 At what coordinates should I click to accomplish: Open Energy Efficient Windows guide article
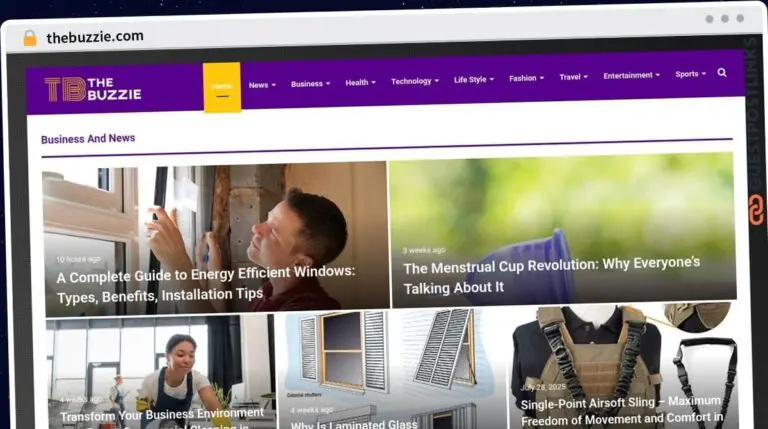(x=206, y=285)
